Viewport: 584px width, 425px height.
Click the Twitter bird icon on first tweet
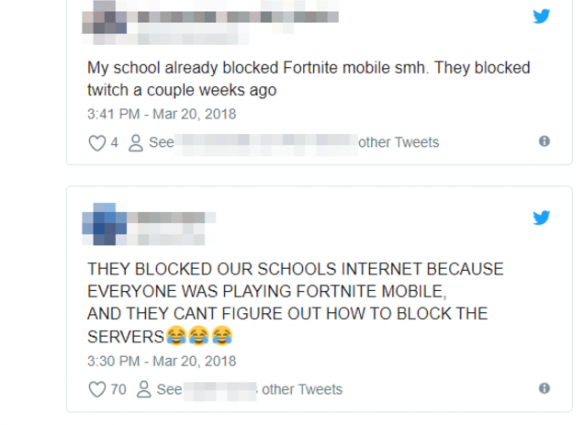pos(541,16)
